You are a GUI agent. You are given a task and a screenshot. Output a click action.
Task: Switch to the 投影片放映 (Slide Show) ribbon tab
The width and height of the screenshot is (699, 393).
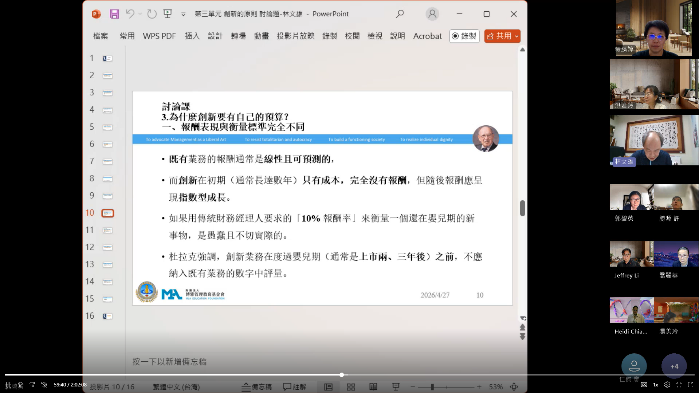pos(296,36)
